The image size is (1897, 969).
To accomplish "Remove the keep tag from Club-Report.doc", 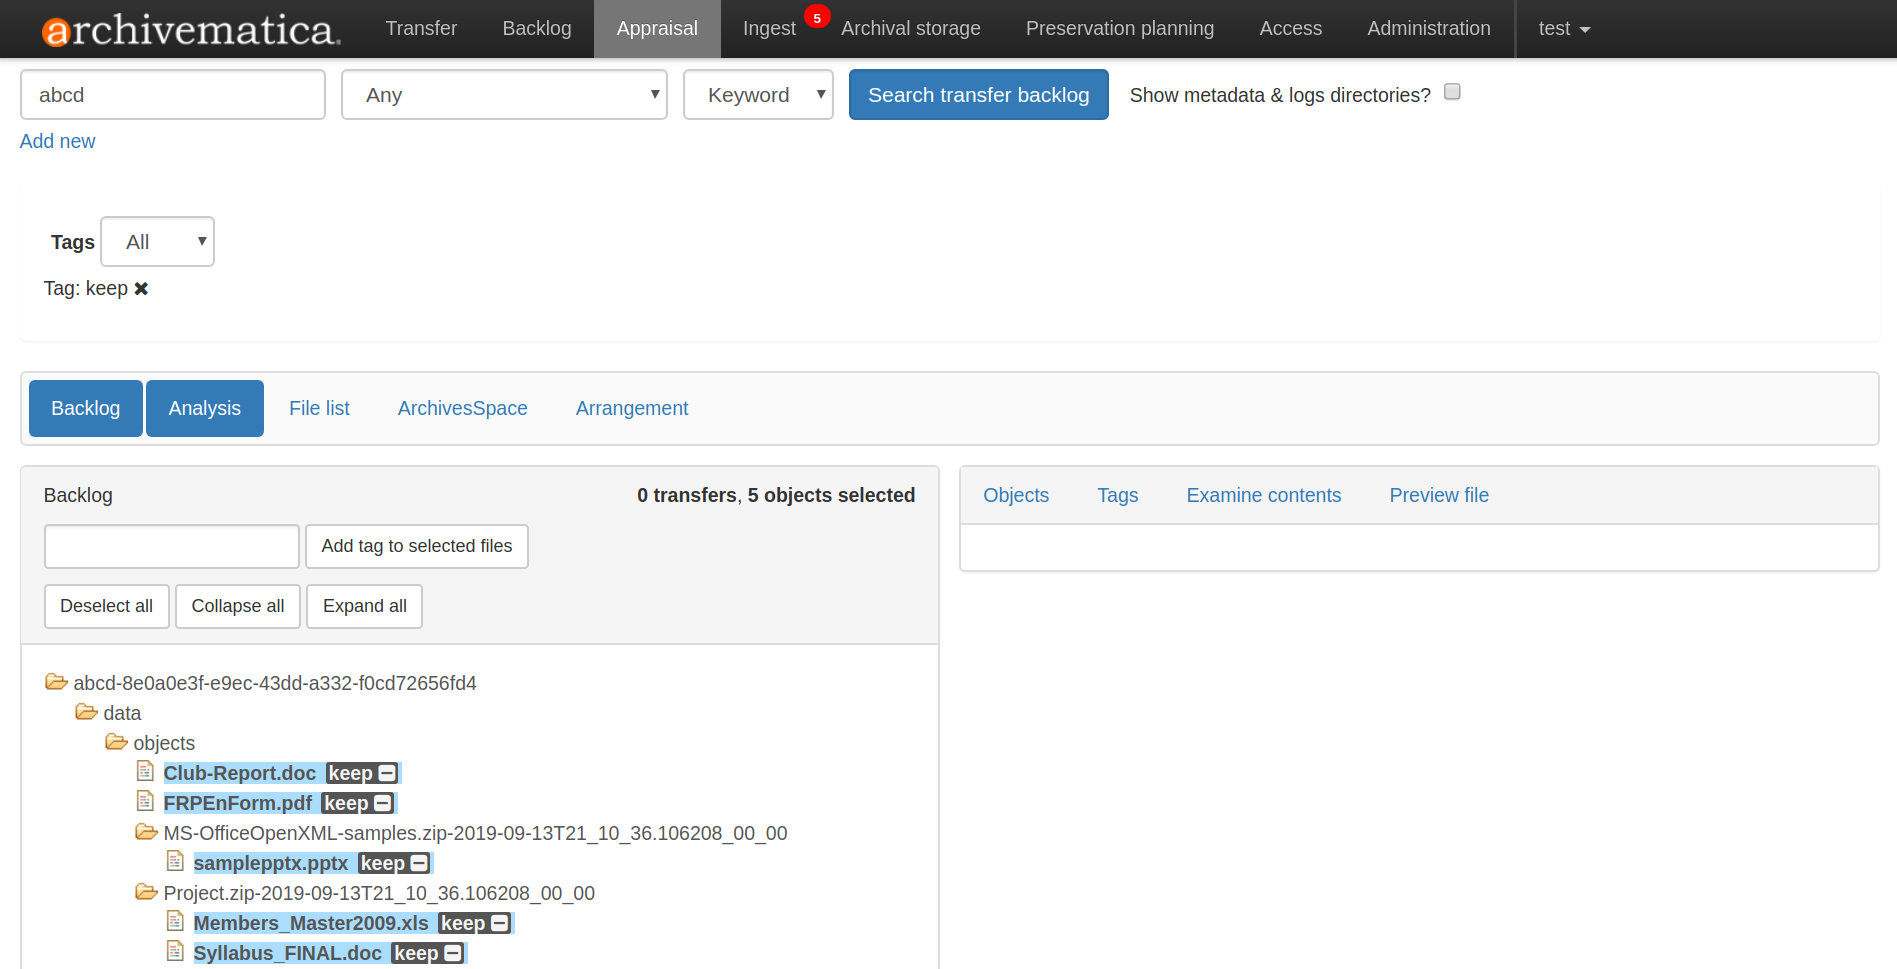I will pos(387,772).
